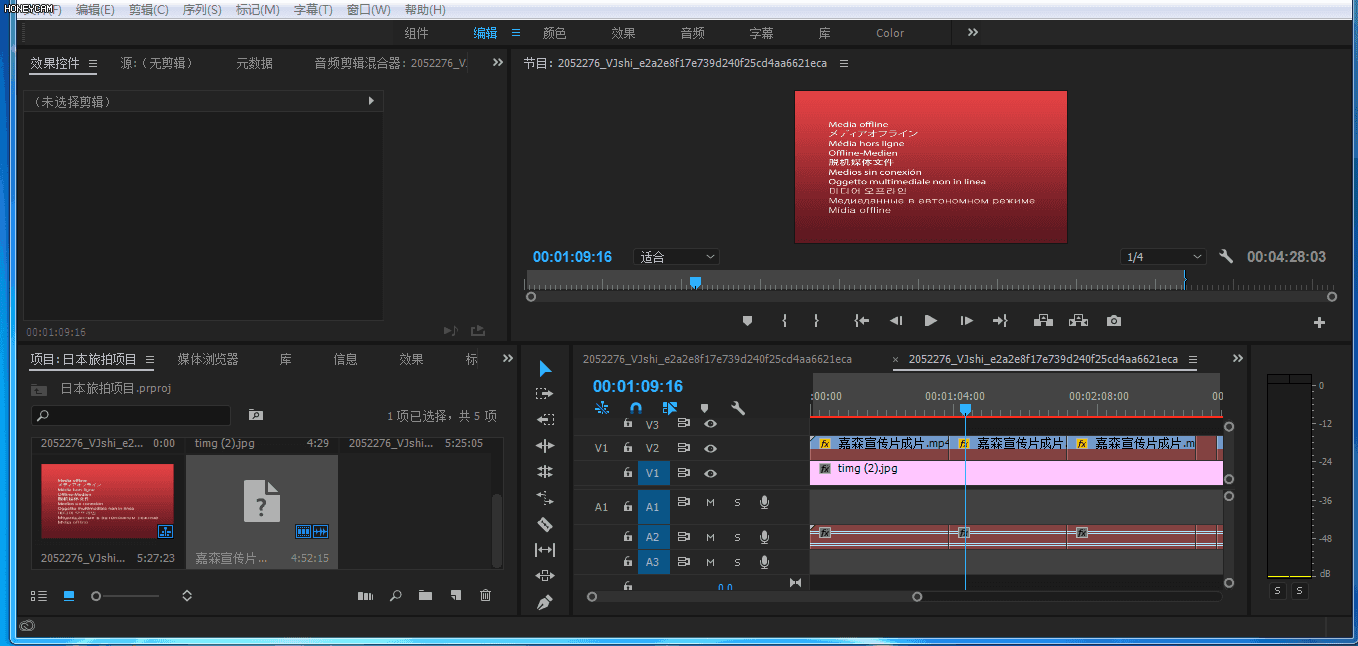Click Automate to Sequence icon

(x=365, y=596)
